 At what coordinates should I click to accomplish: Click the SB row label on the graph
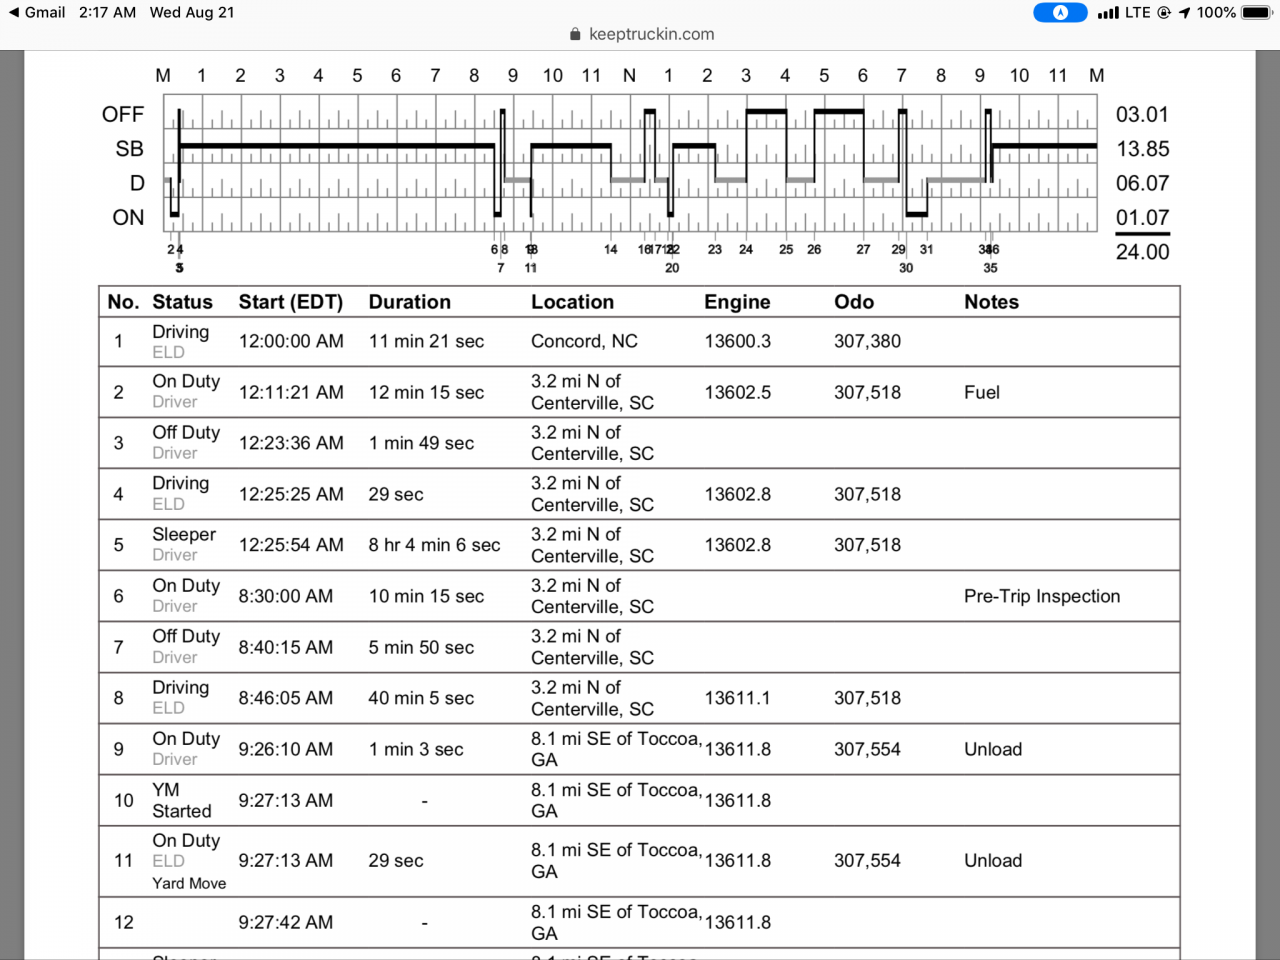pos(130,149)
